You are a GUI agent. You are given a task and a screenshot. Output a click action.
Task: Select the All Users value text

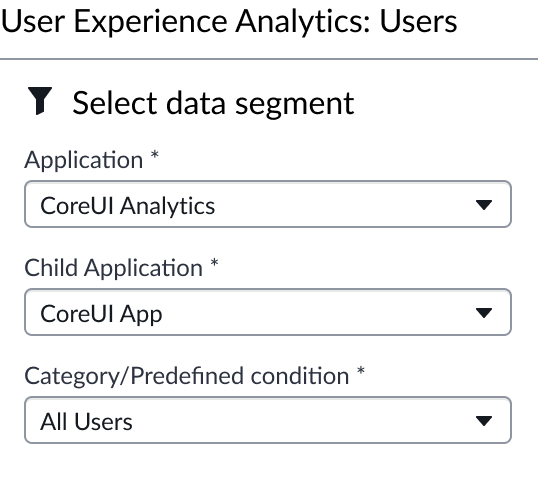tap(86, 422)
